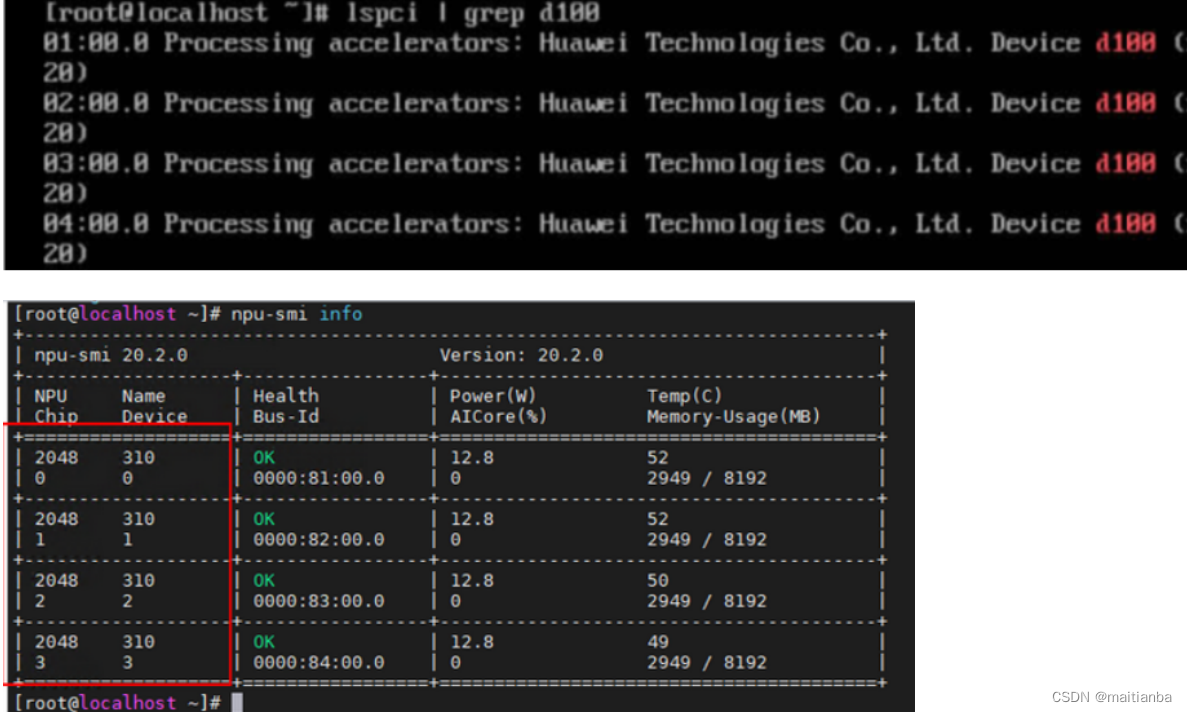Viewport: 1187px width, 712px height.
Task: Click the 'Memory-Usage(MB)' column header
Action: tap(733, 416)
